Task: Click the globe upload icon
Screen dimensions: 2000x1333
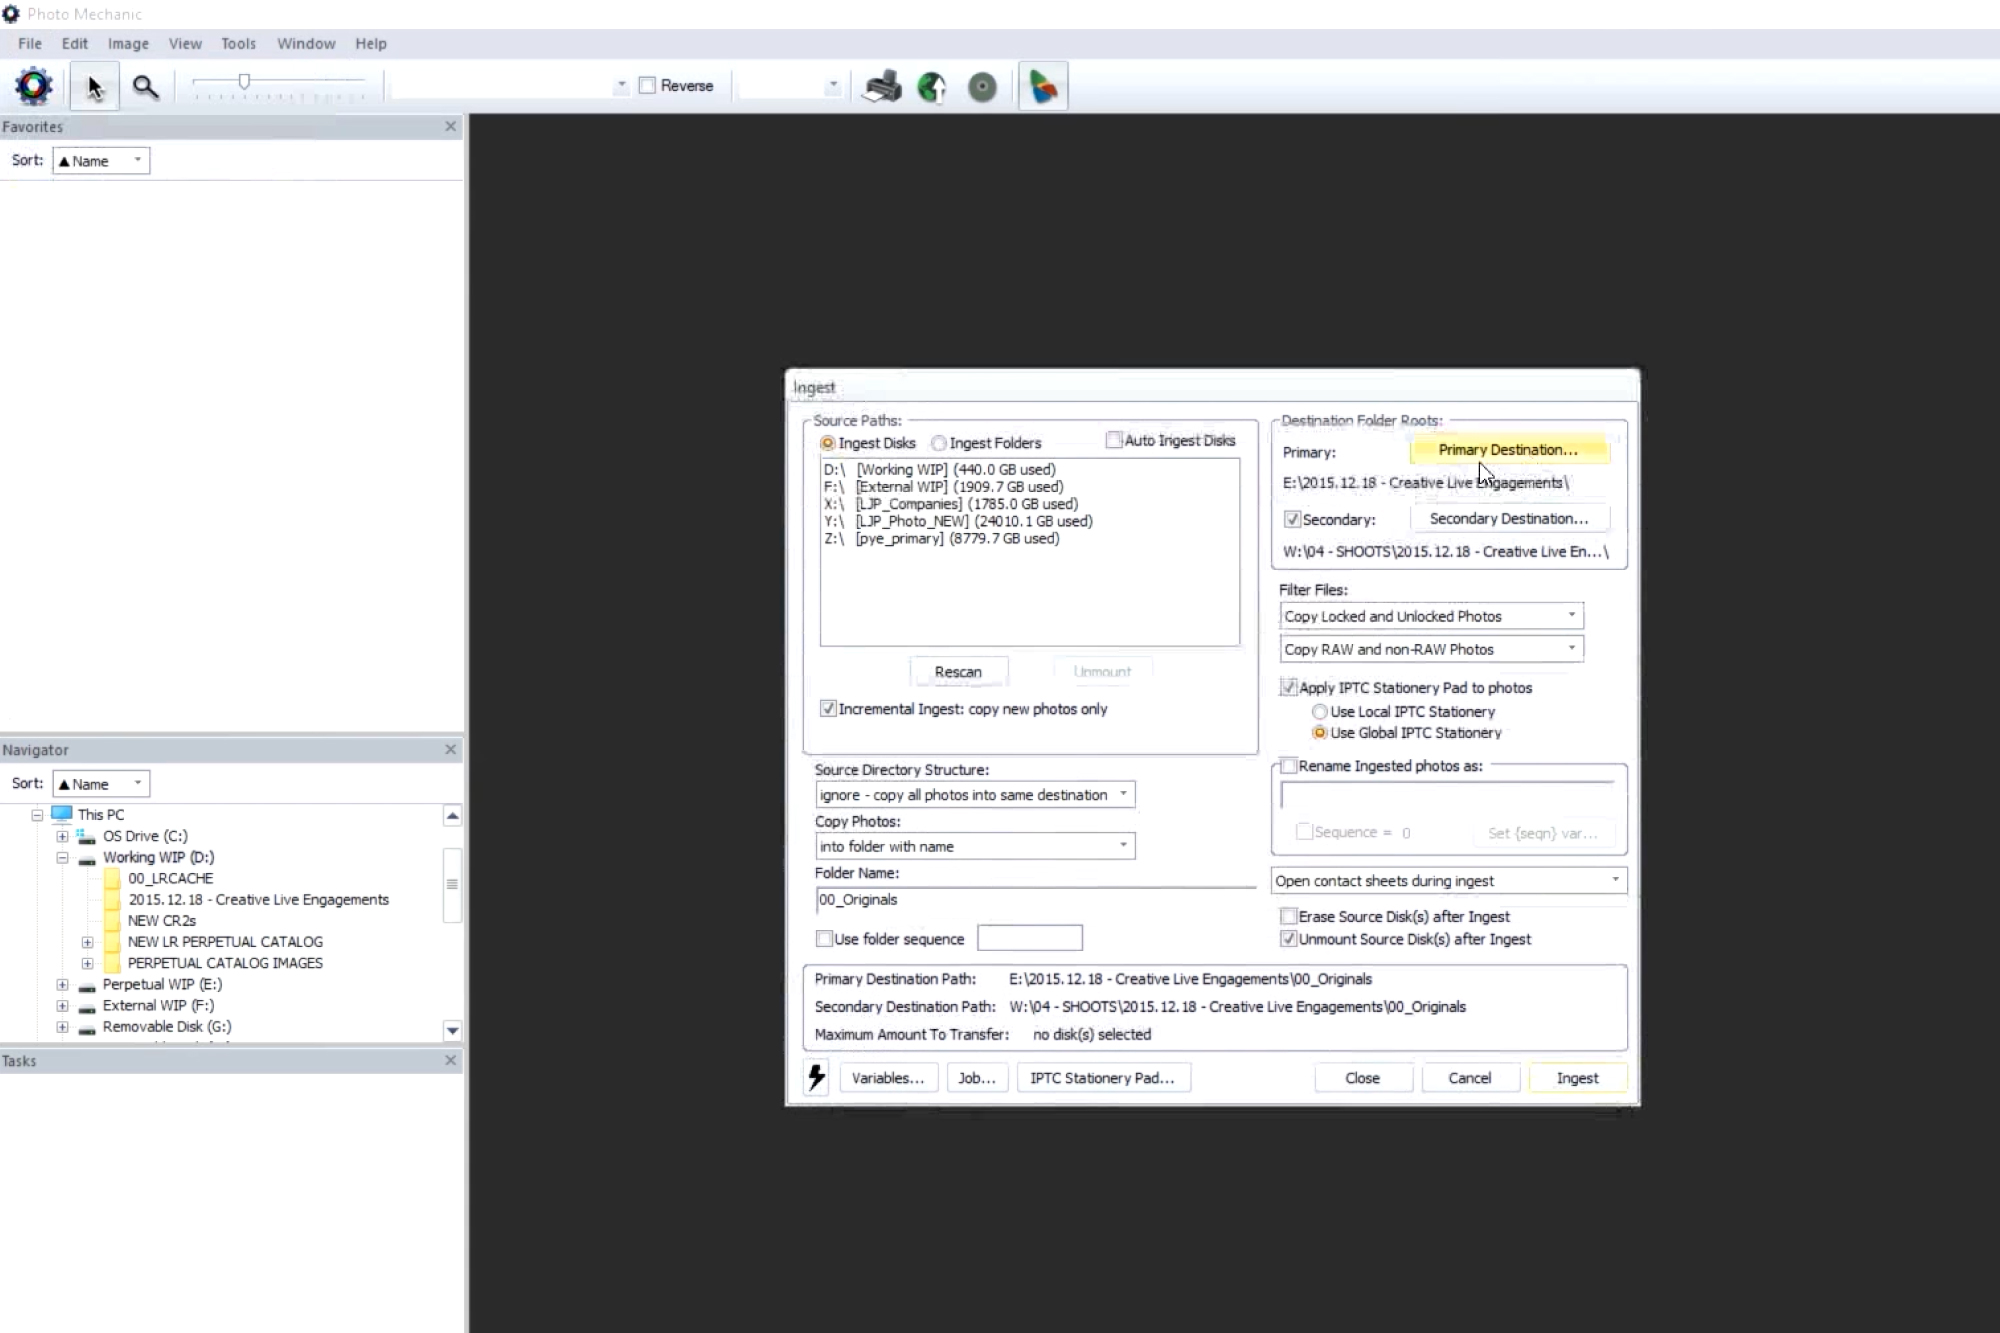Action: click(x=932, y=87)
